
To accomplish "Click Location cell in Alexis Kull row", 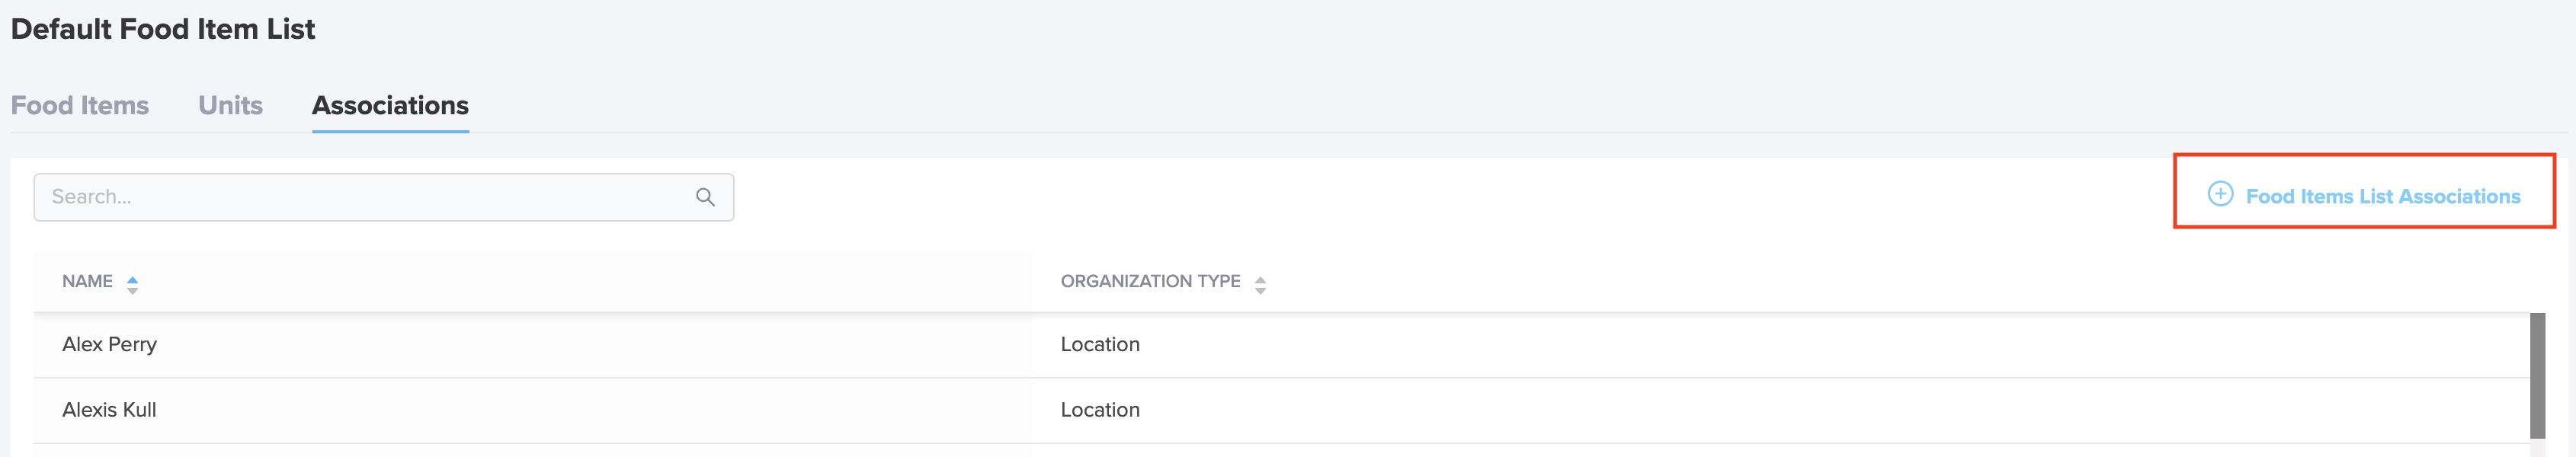I will [1100, 410].
